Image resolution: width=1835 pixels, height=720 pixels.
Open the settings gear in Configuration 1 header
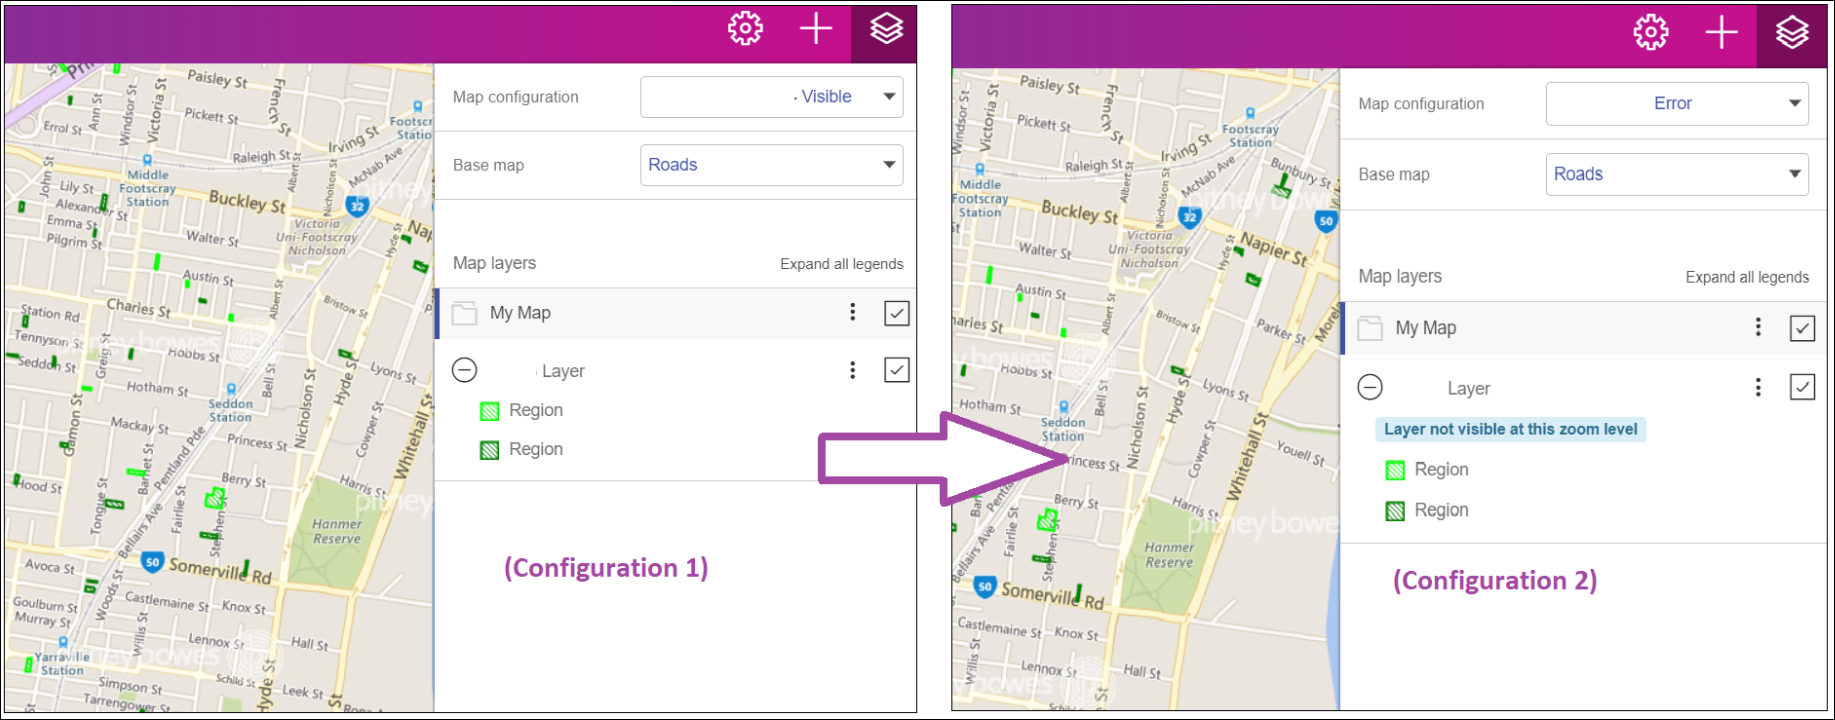[745, 29]
